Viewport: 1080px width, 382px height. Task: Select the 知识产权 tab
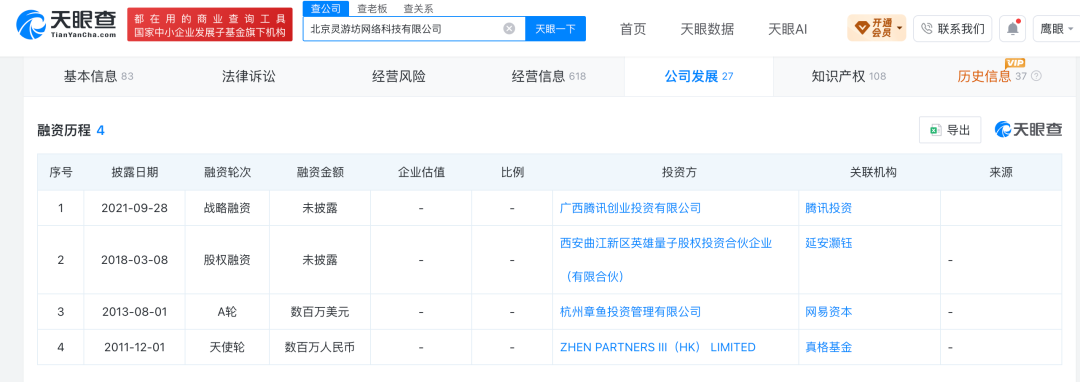[849, 76]
